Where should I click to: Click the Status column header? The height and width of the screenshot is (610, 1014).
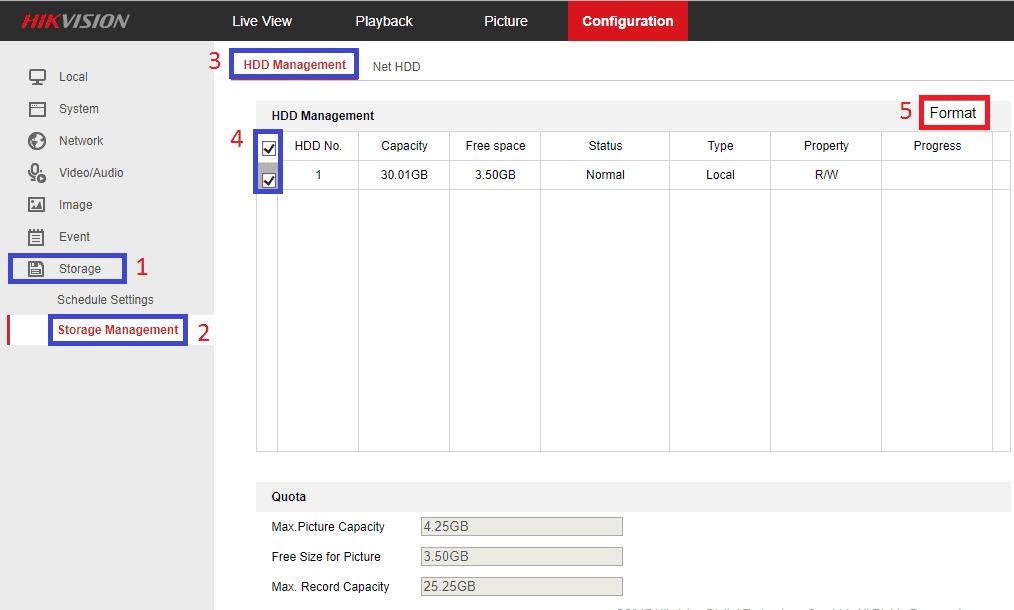pos(605,146)
